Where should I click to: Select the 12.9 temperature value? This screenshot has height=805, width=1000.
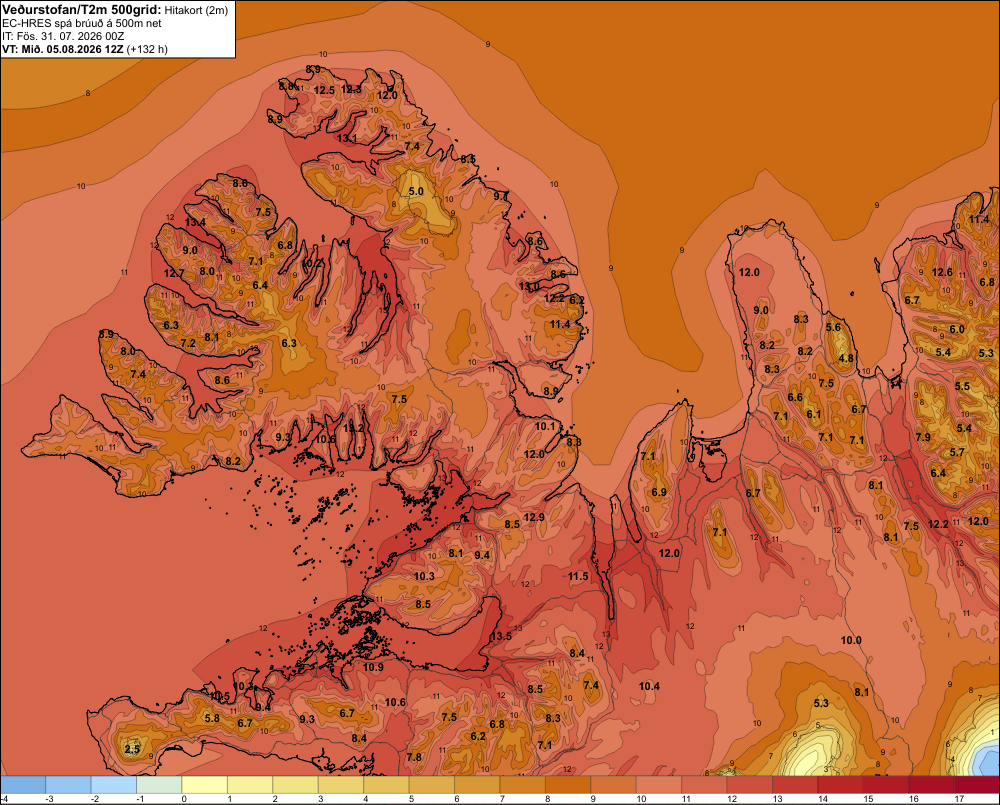[x=534, y=517]
